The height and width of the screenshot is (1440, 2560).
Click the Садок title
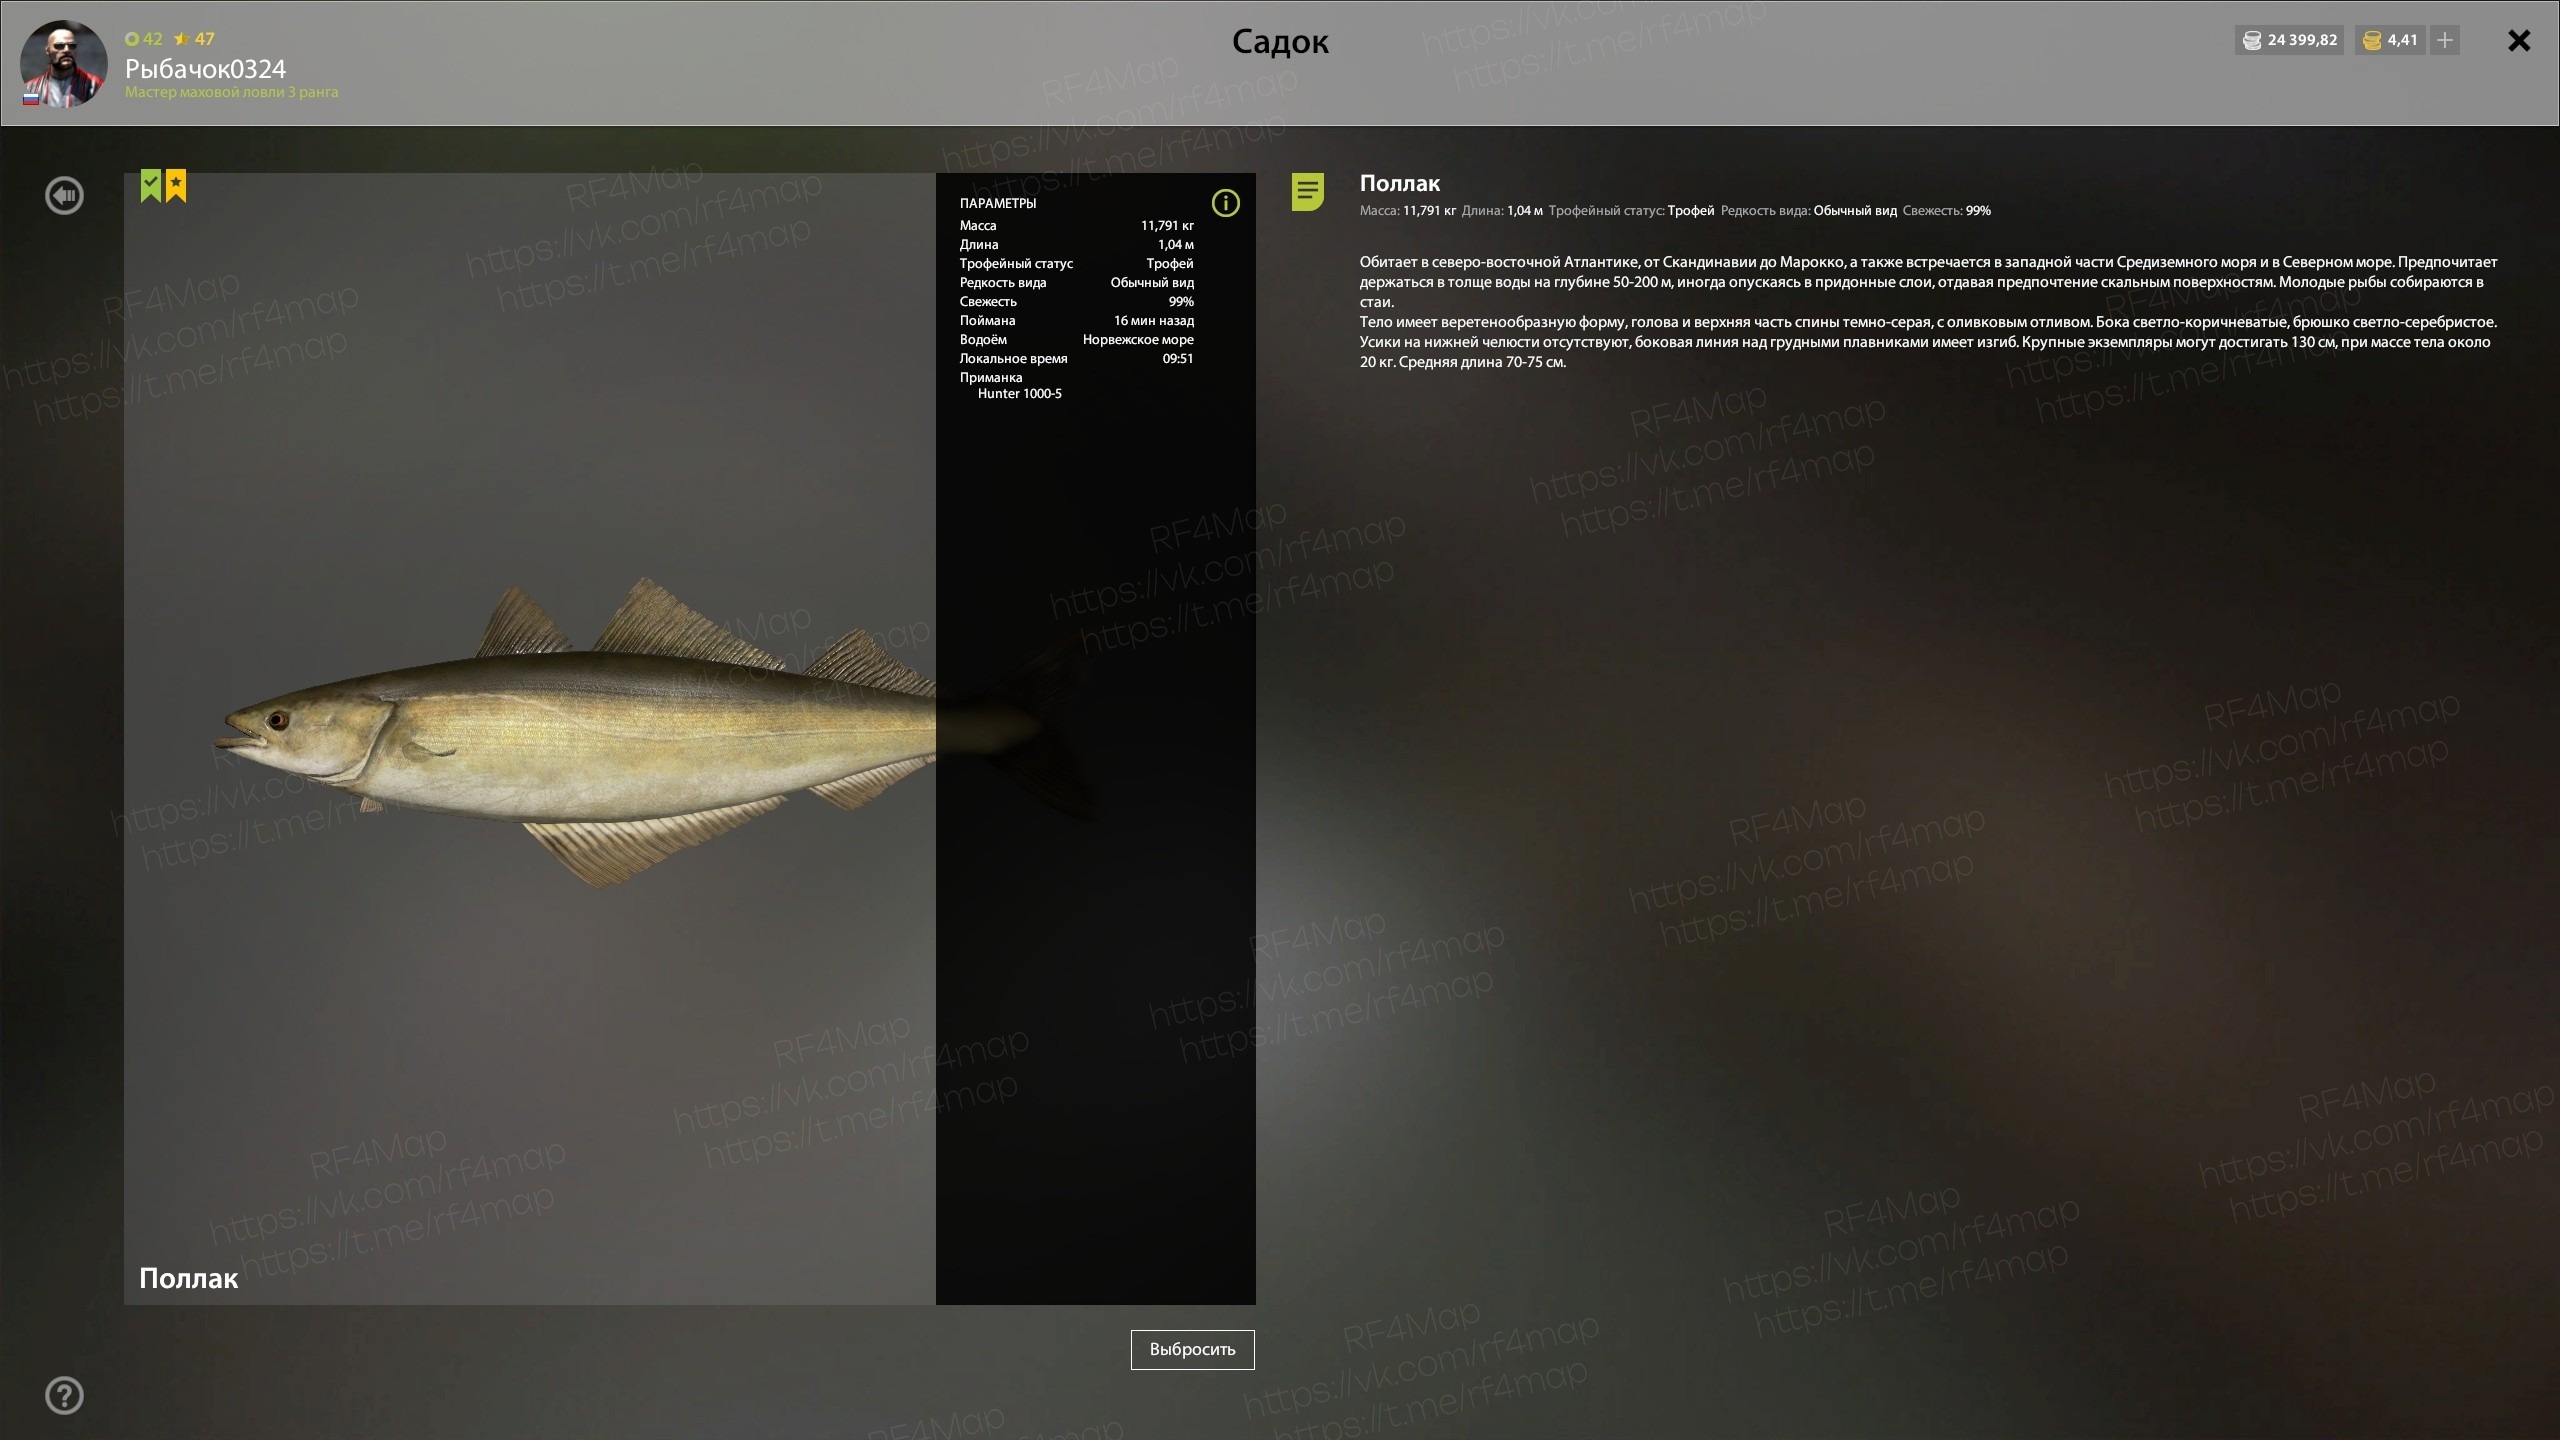(x=1280, y=41)
